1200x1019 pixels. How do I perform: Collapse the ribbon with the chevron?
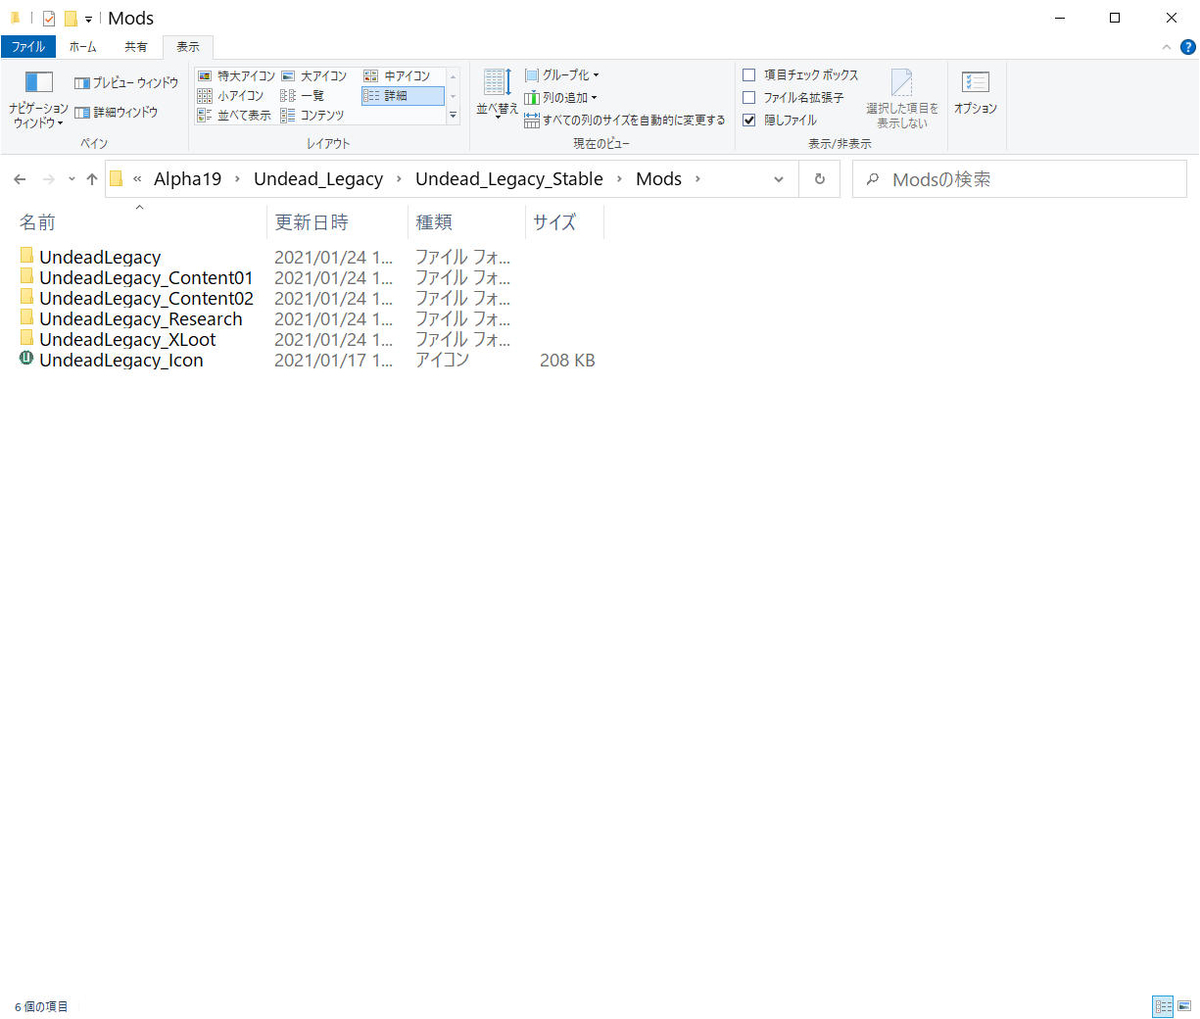click(x=1166, y=47)
